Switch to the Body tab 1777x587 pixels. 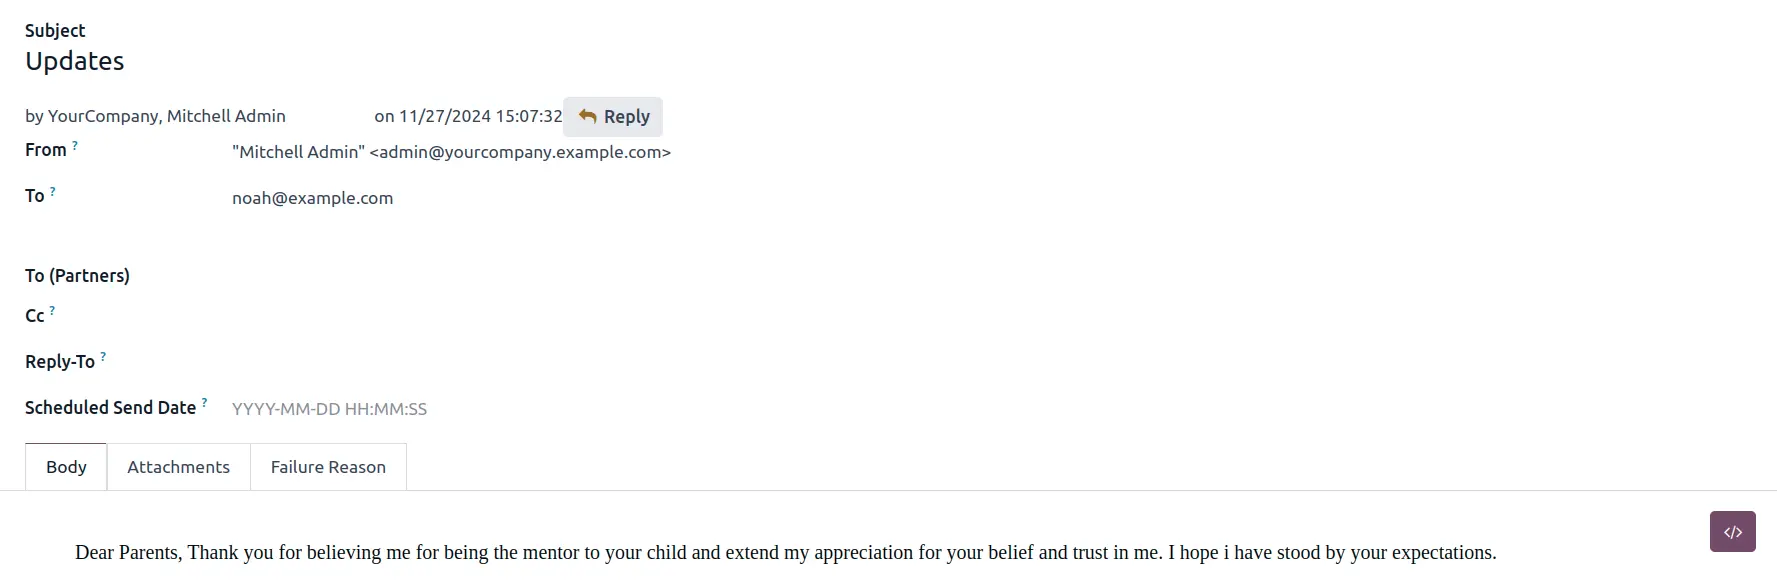[x=66, y=467]
